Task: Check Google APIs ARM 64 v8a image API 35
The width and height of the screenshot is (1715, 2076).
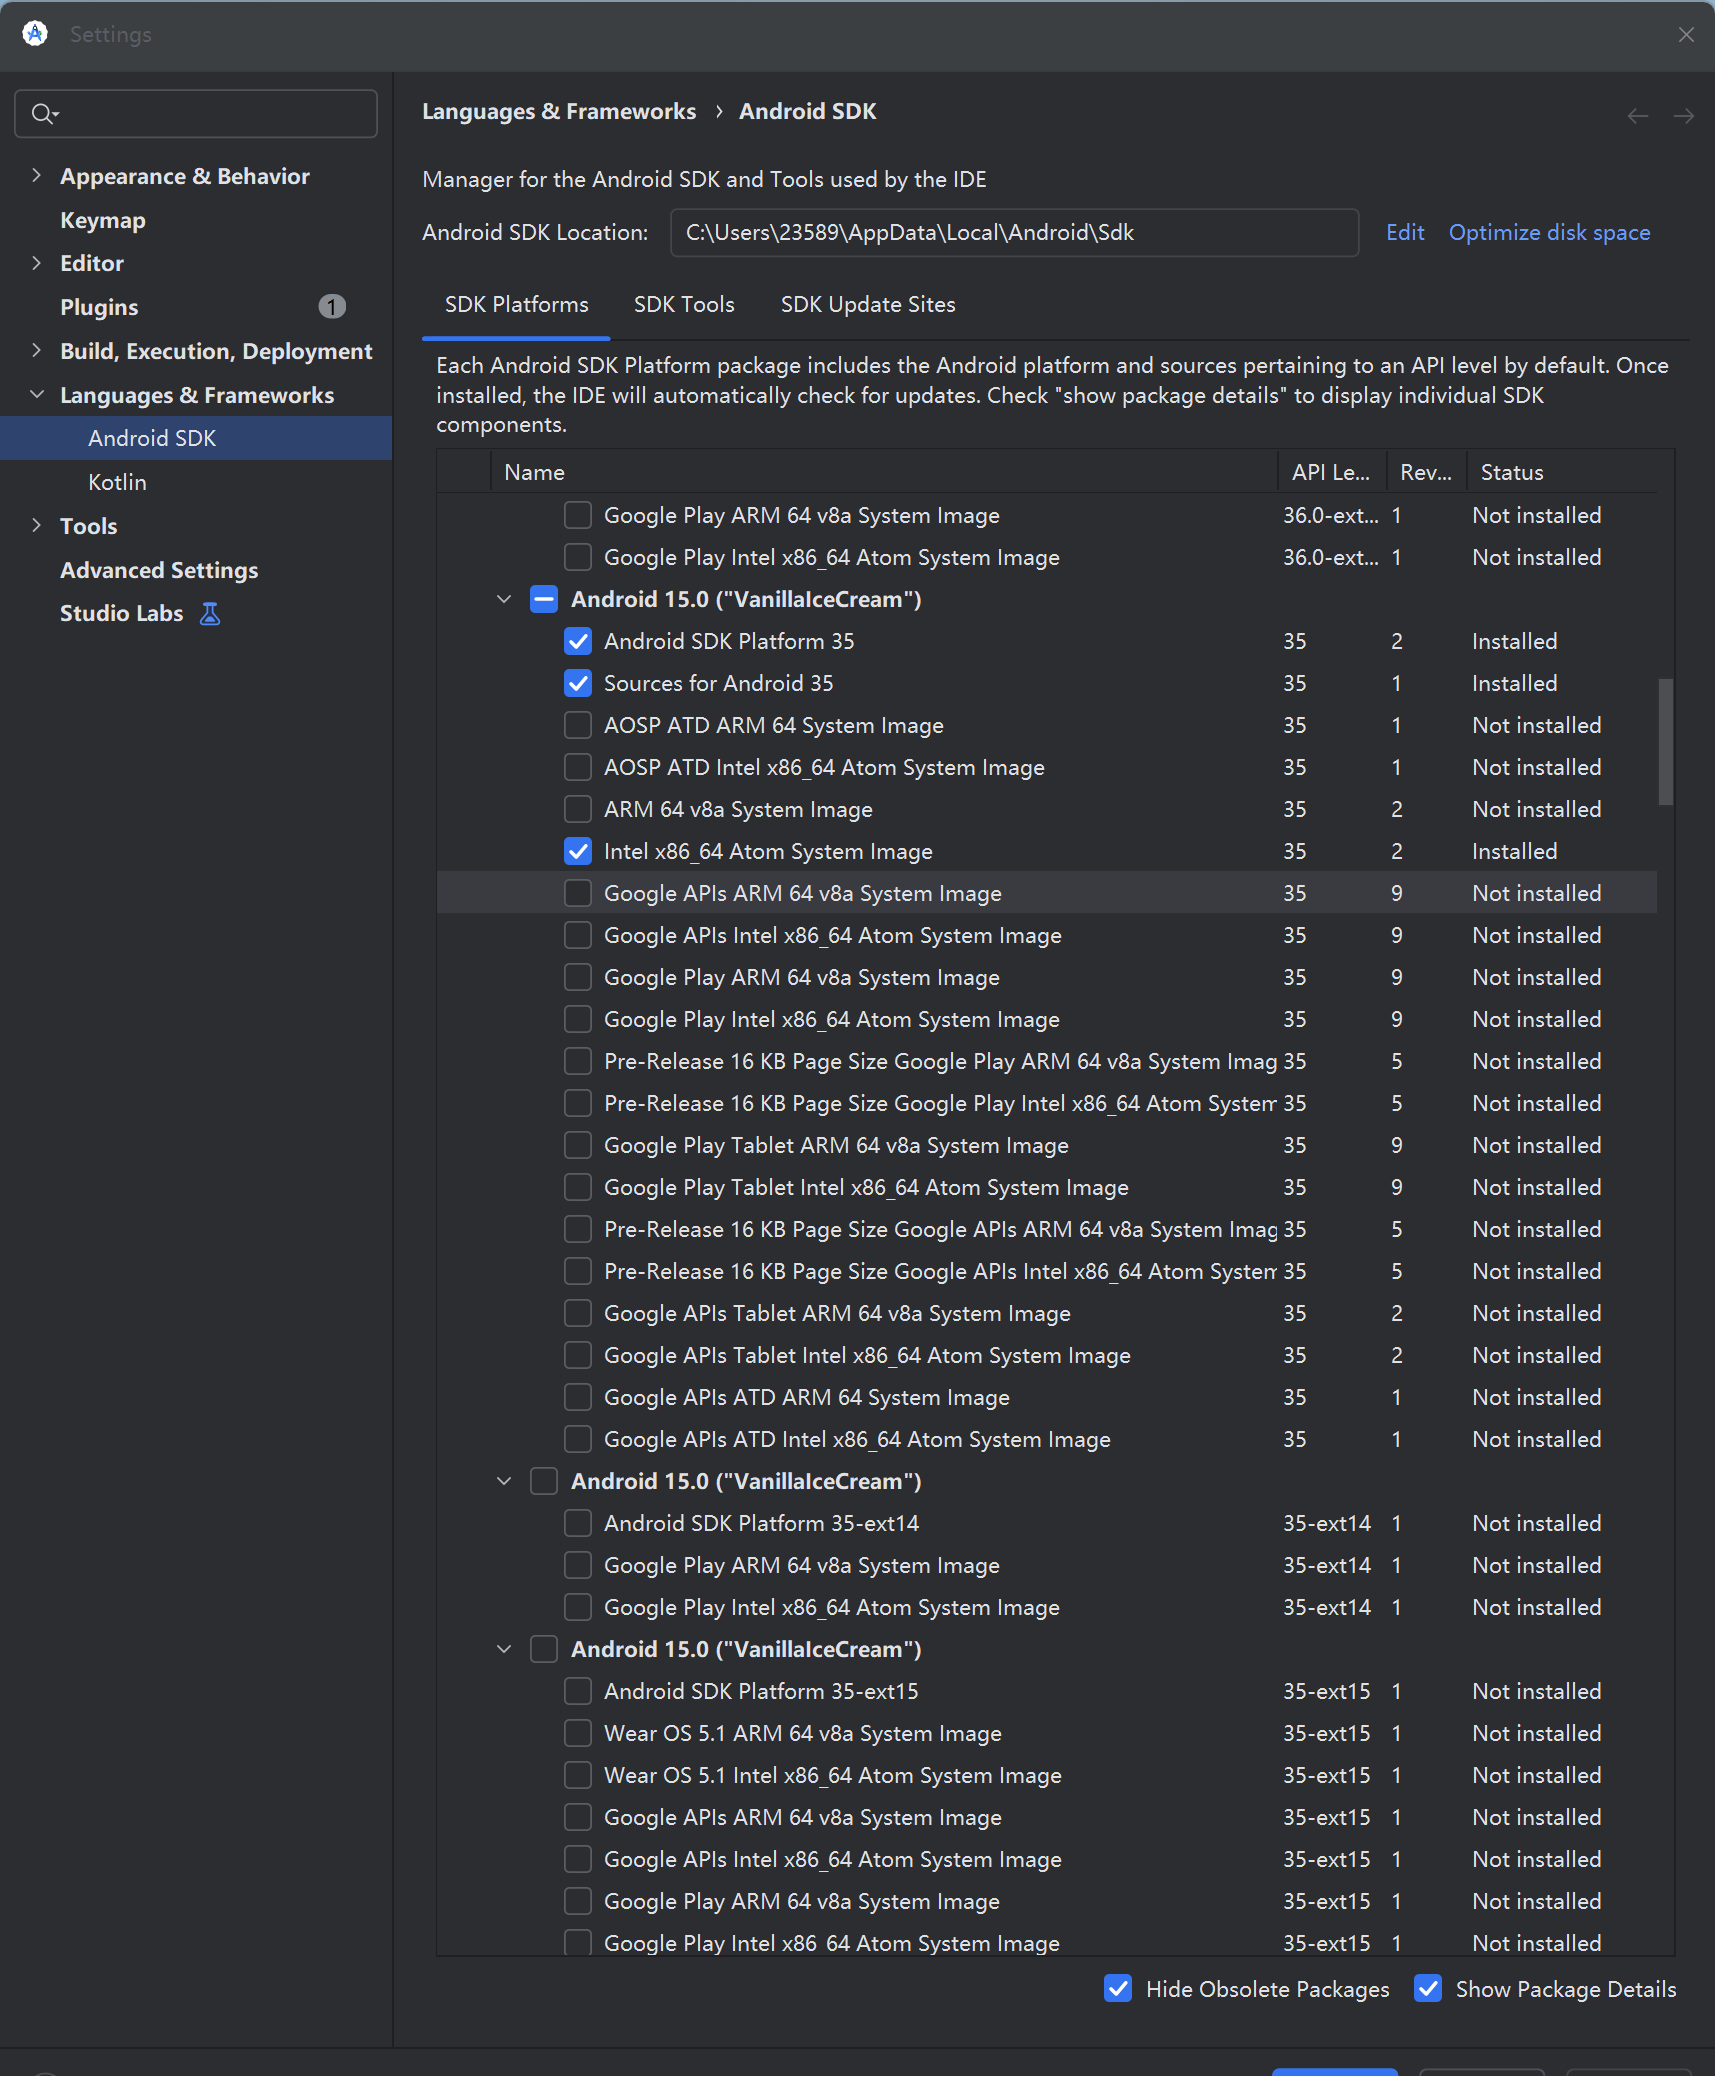Action: [578, 894]
